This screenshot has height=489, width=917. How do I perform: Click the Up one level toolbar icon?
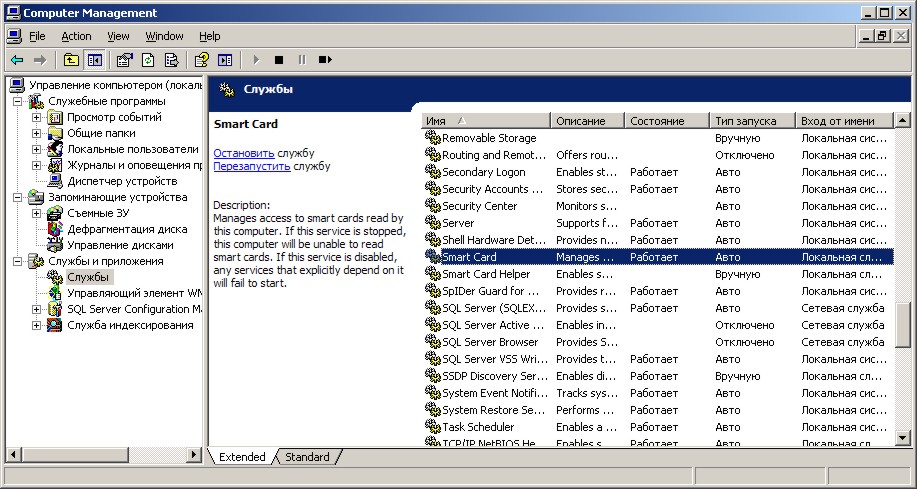71,60
